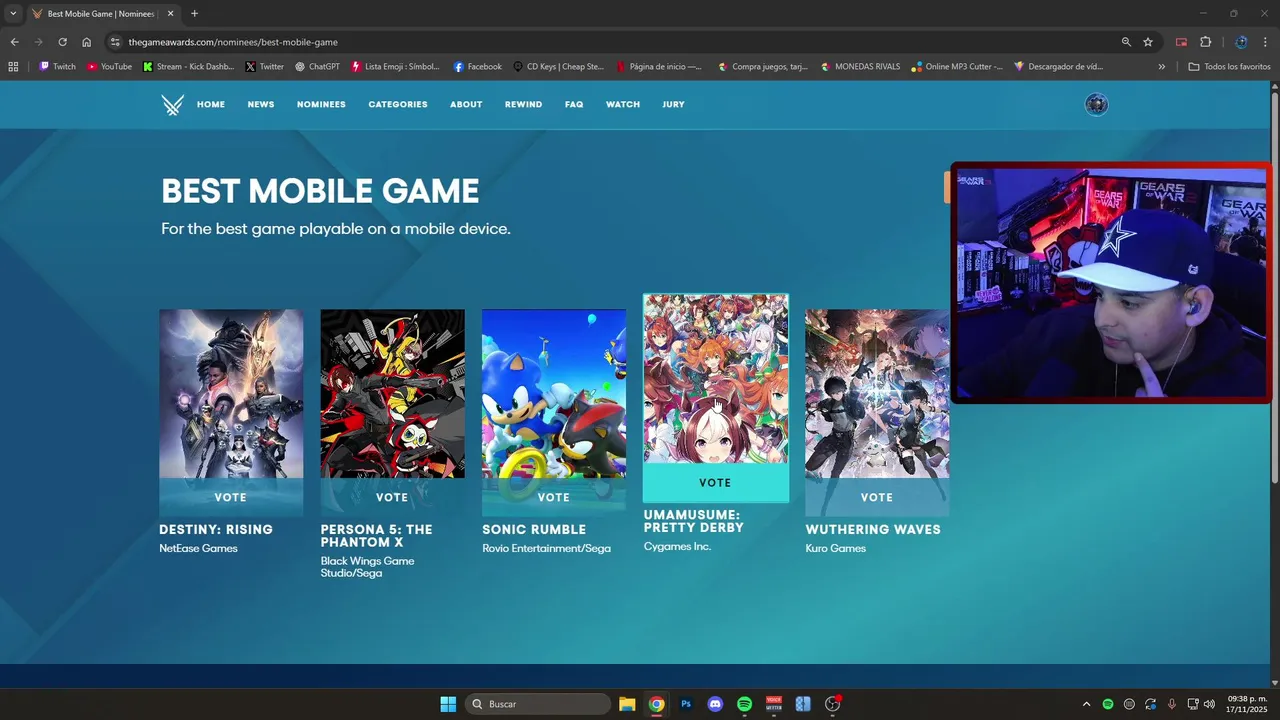The width and height of the screenshot is (1280, 720).
Task: Open Stream - Kick Dashboard bookmark
Action: tap(188, 67)
